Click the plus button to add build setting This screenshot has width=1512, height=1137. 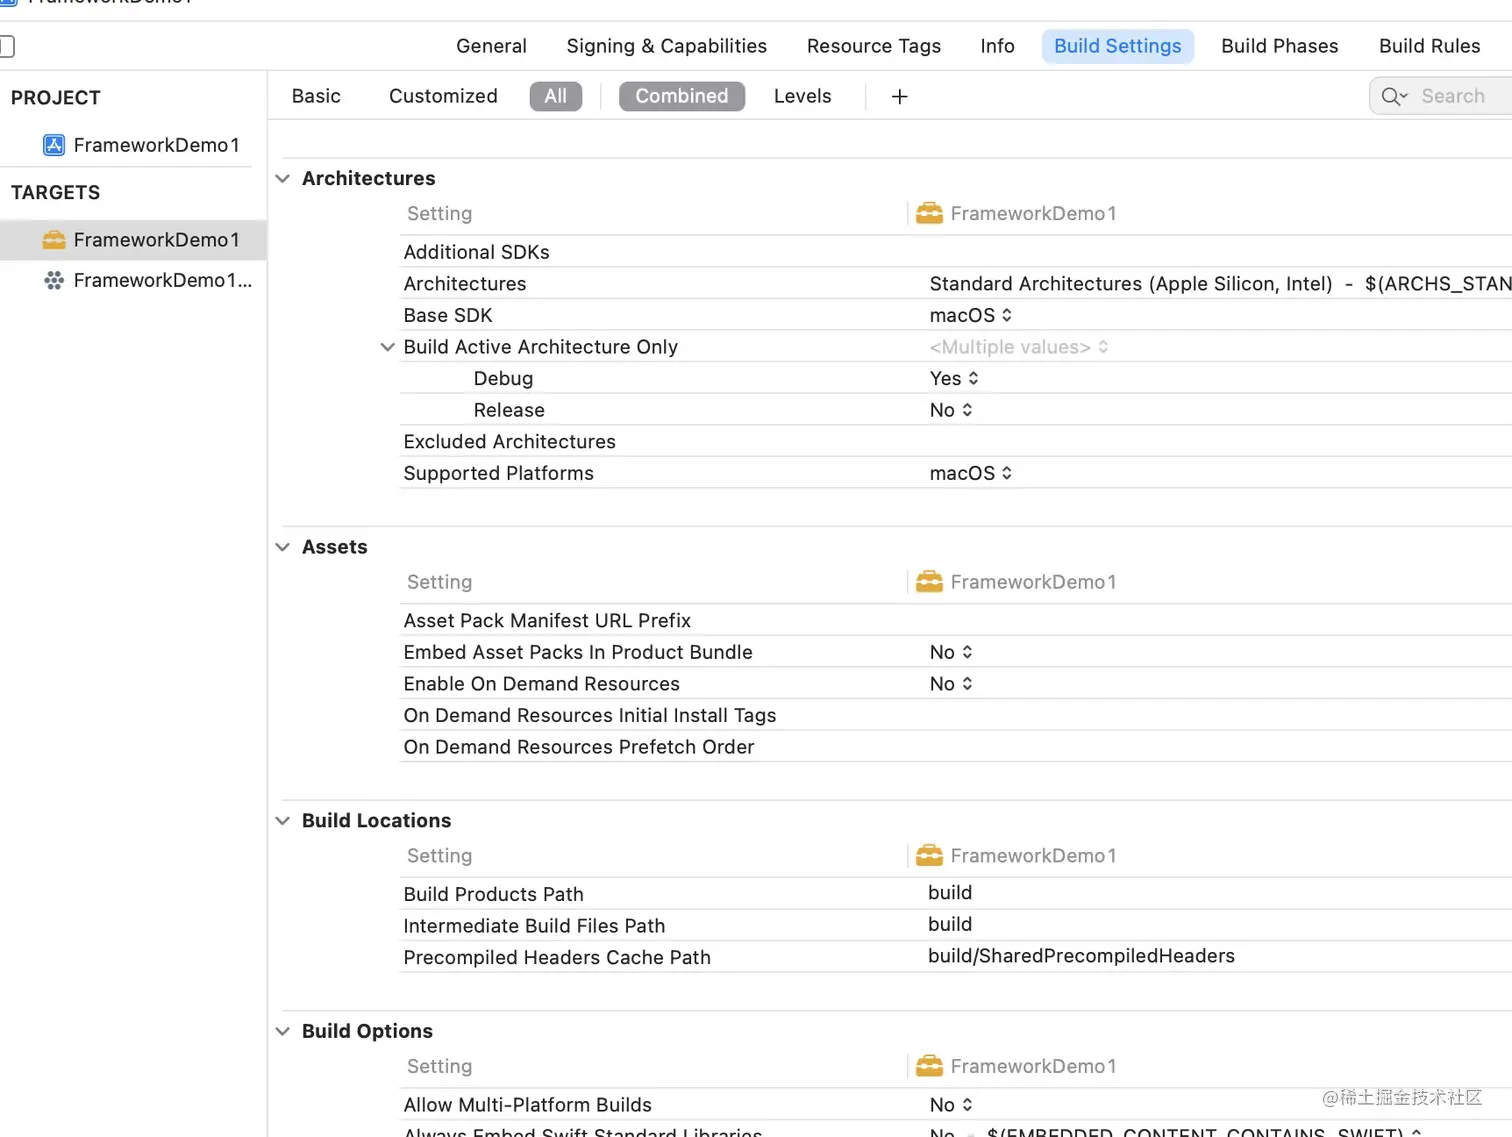[x=900, y=97]
